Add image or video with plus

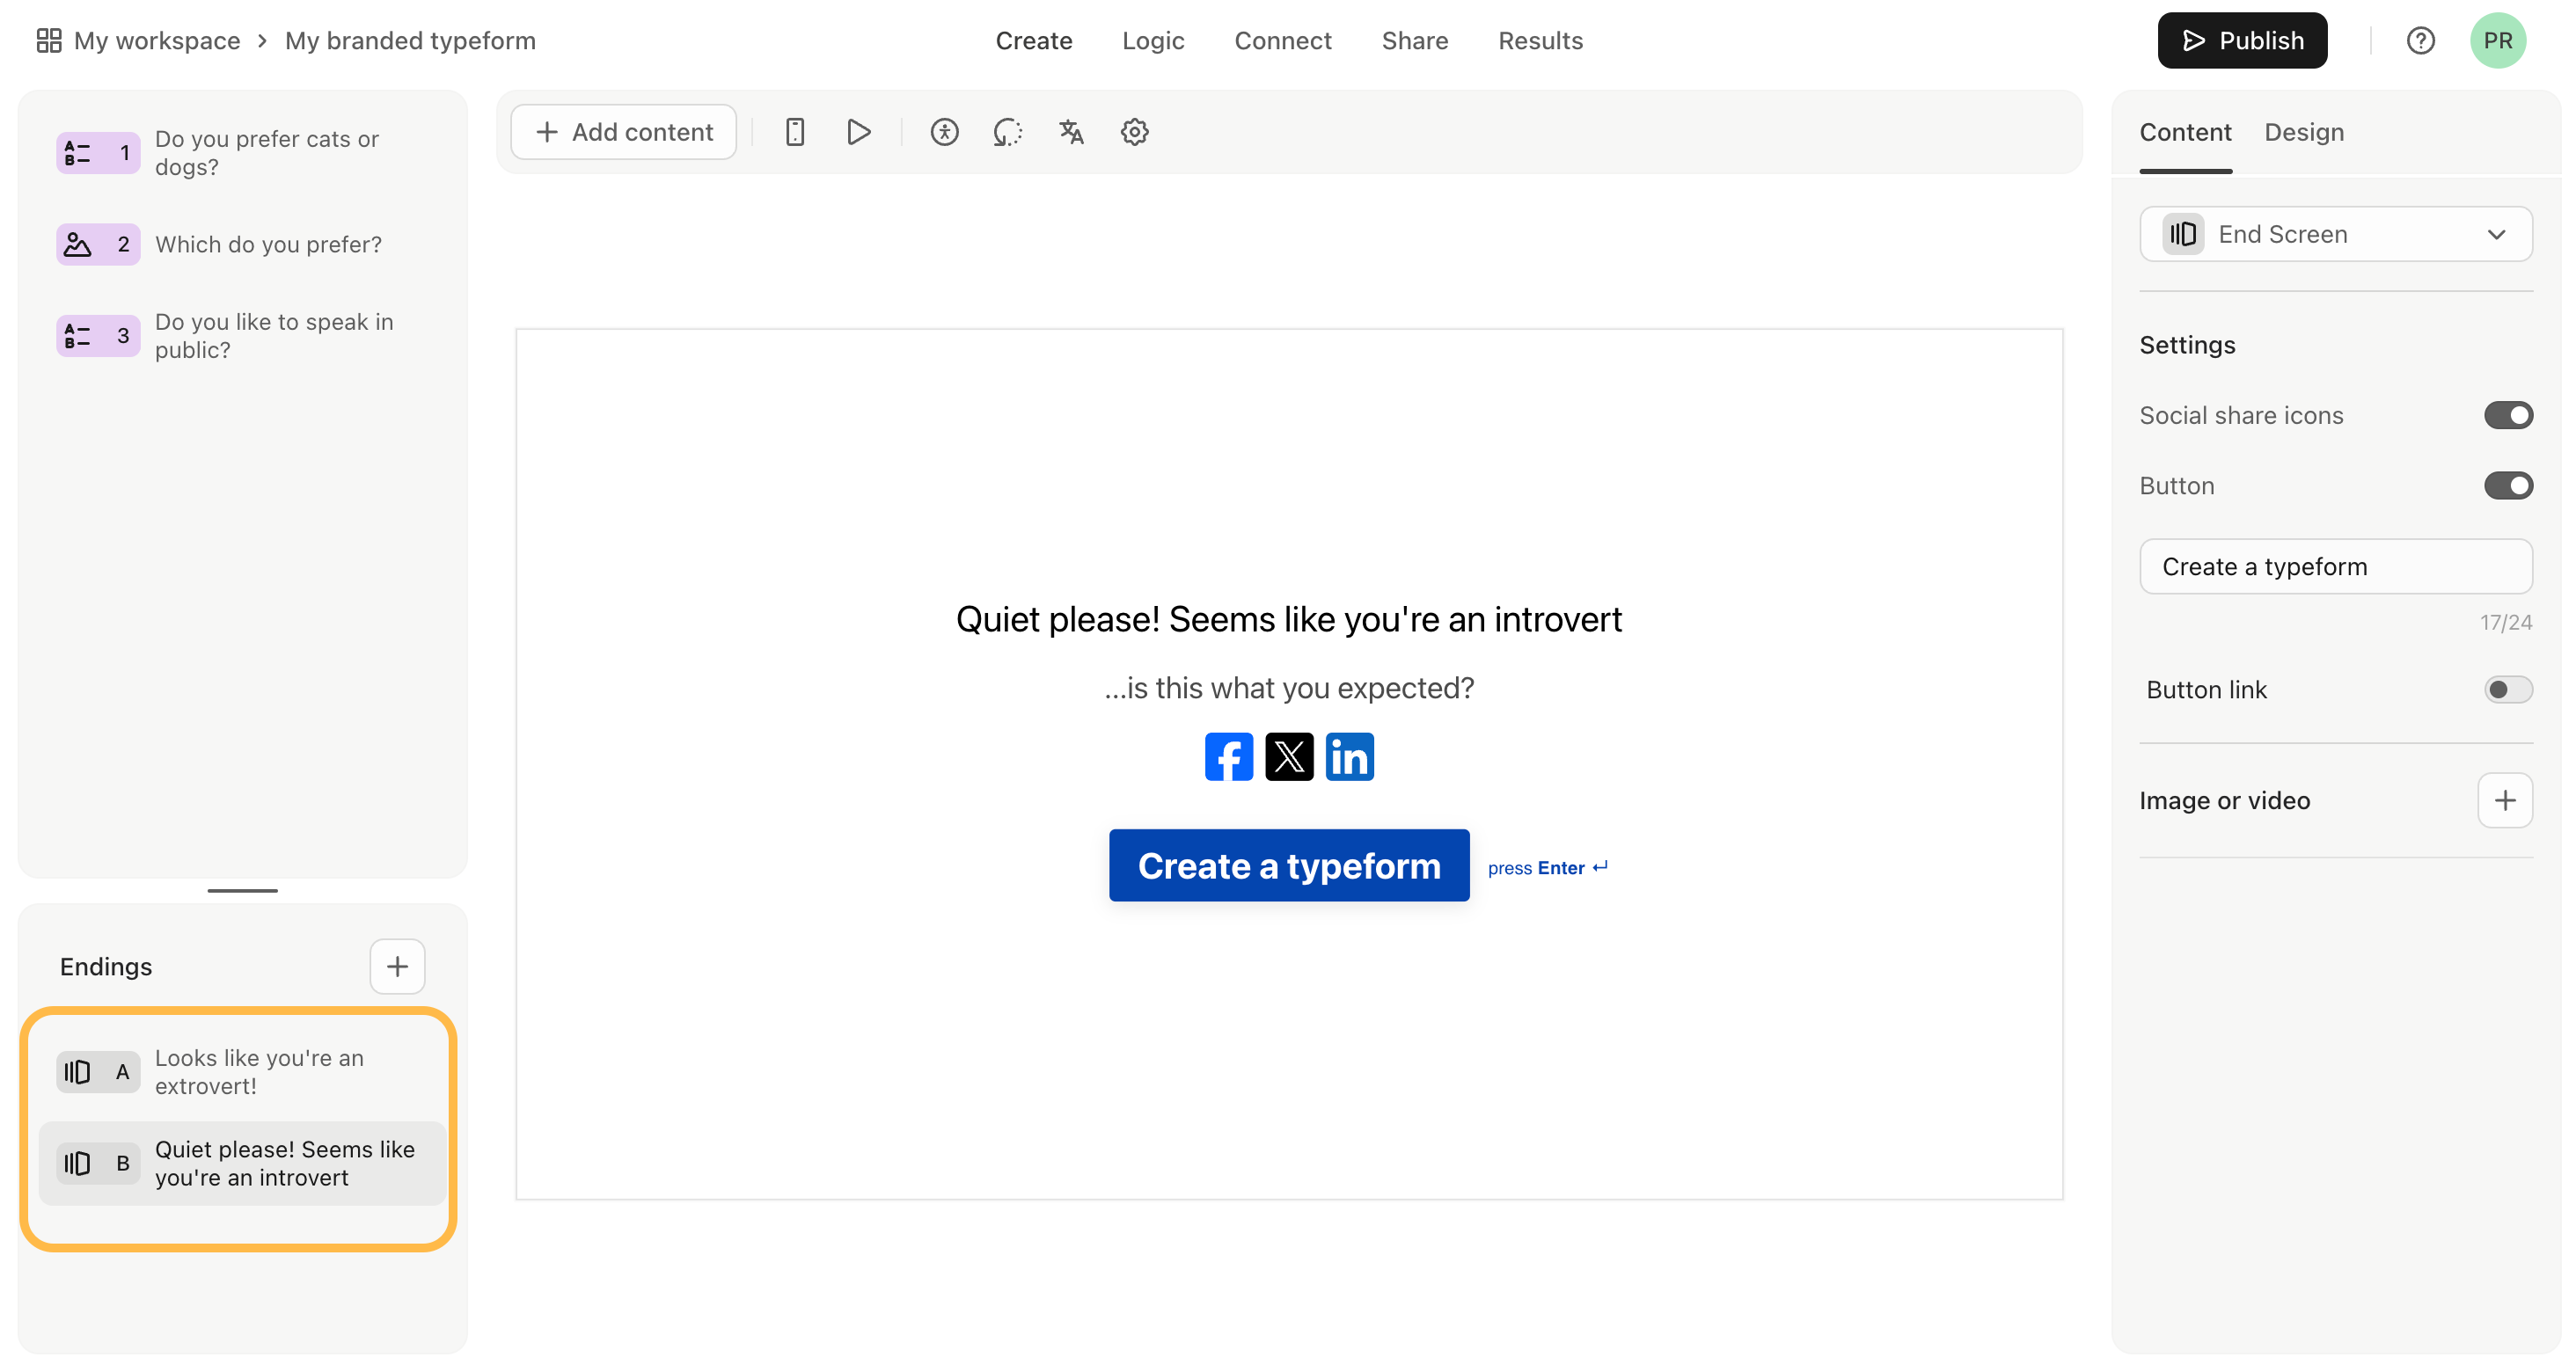(2504, 800)
